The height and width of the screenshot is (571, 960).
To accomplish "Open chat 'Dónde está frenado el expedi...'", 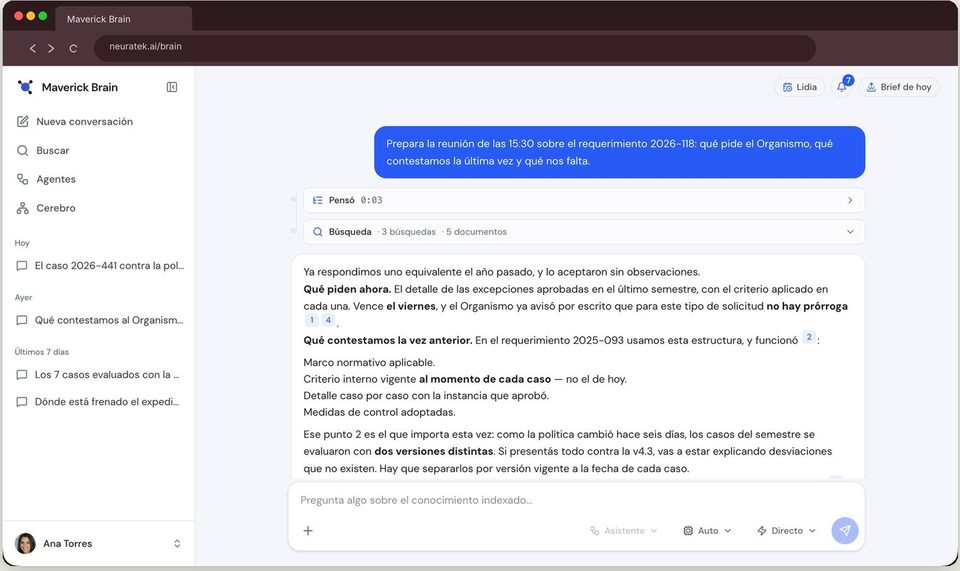I will pos(99,401).
